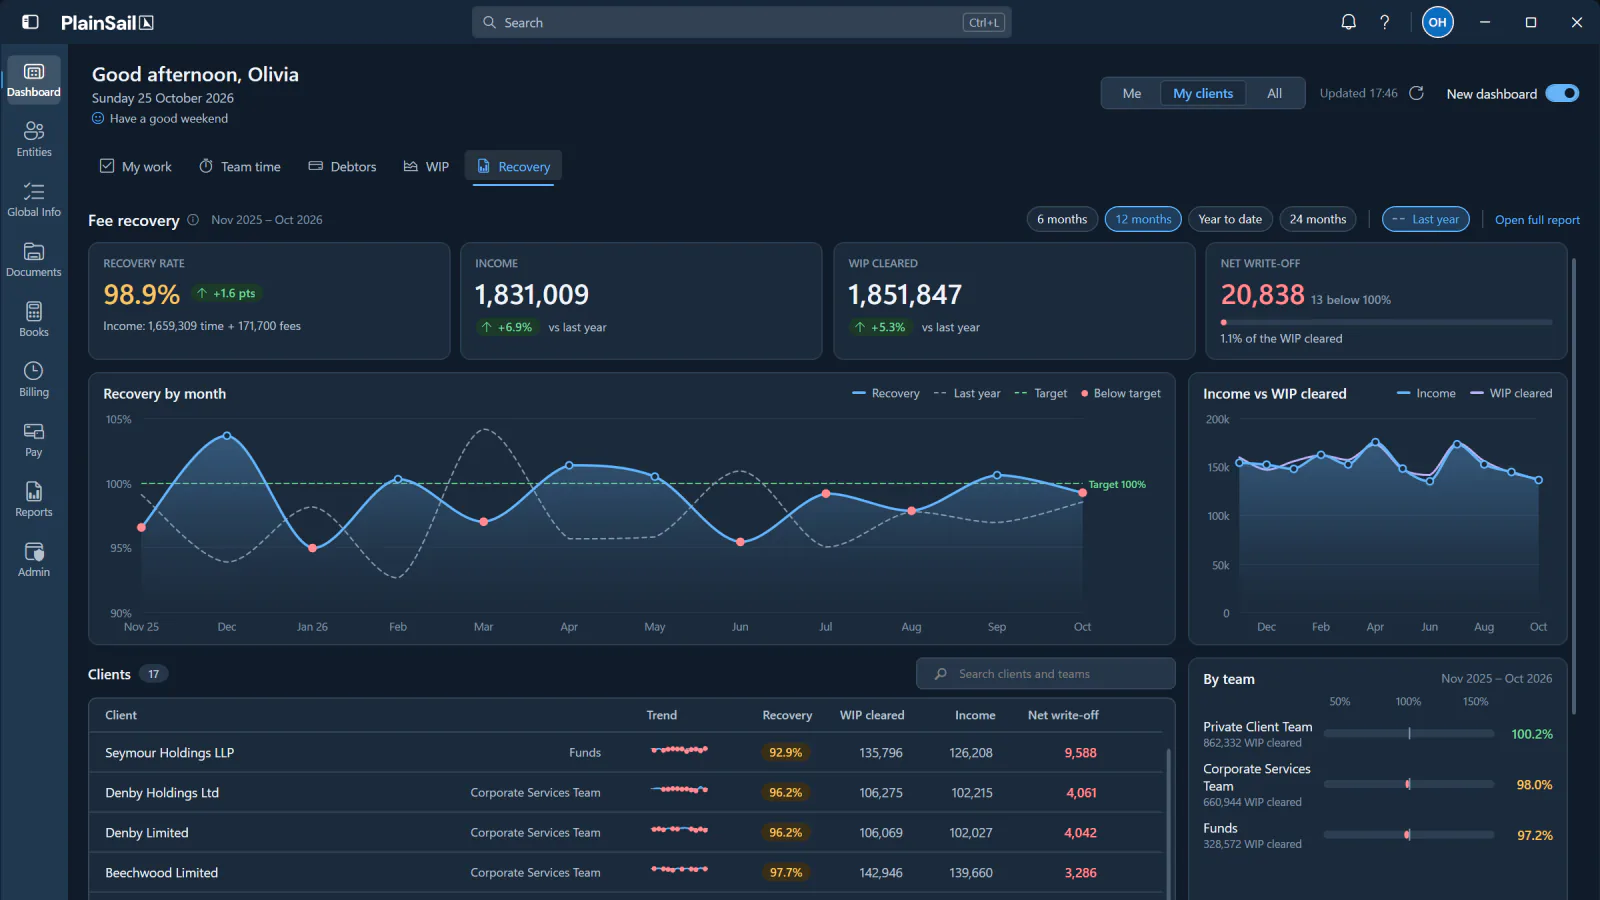The image size is (1600, 900).
Task: Focus the top Search box
Action: coord(741,22)
